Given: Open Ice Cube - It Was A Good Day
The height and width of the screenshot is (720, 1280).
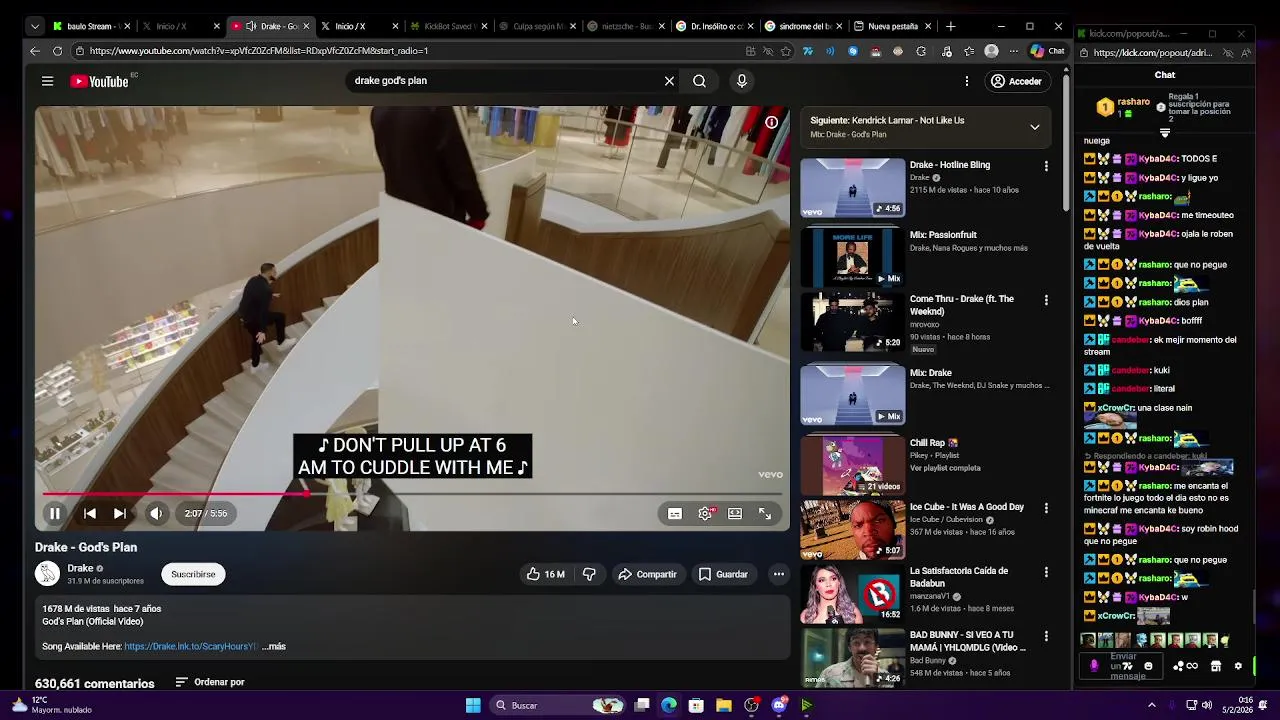Looking at the screenshot, I should [x=967, y=507].
